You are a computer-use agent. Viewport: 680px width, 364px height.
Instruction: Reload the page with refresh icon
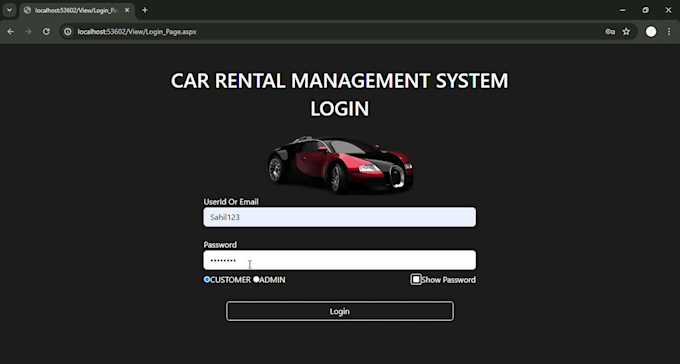(46, 32)
